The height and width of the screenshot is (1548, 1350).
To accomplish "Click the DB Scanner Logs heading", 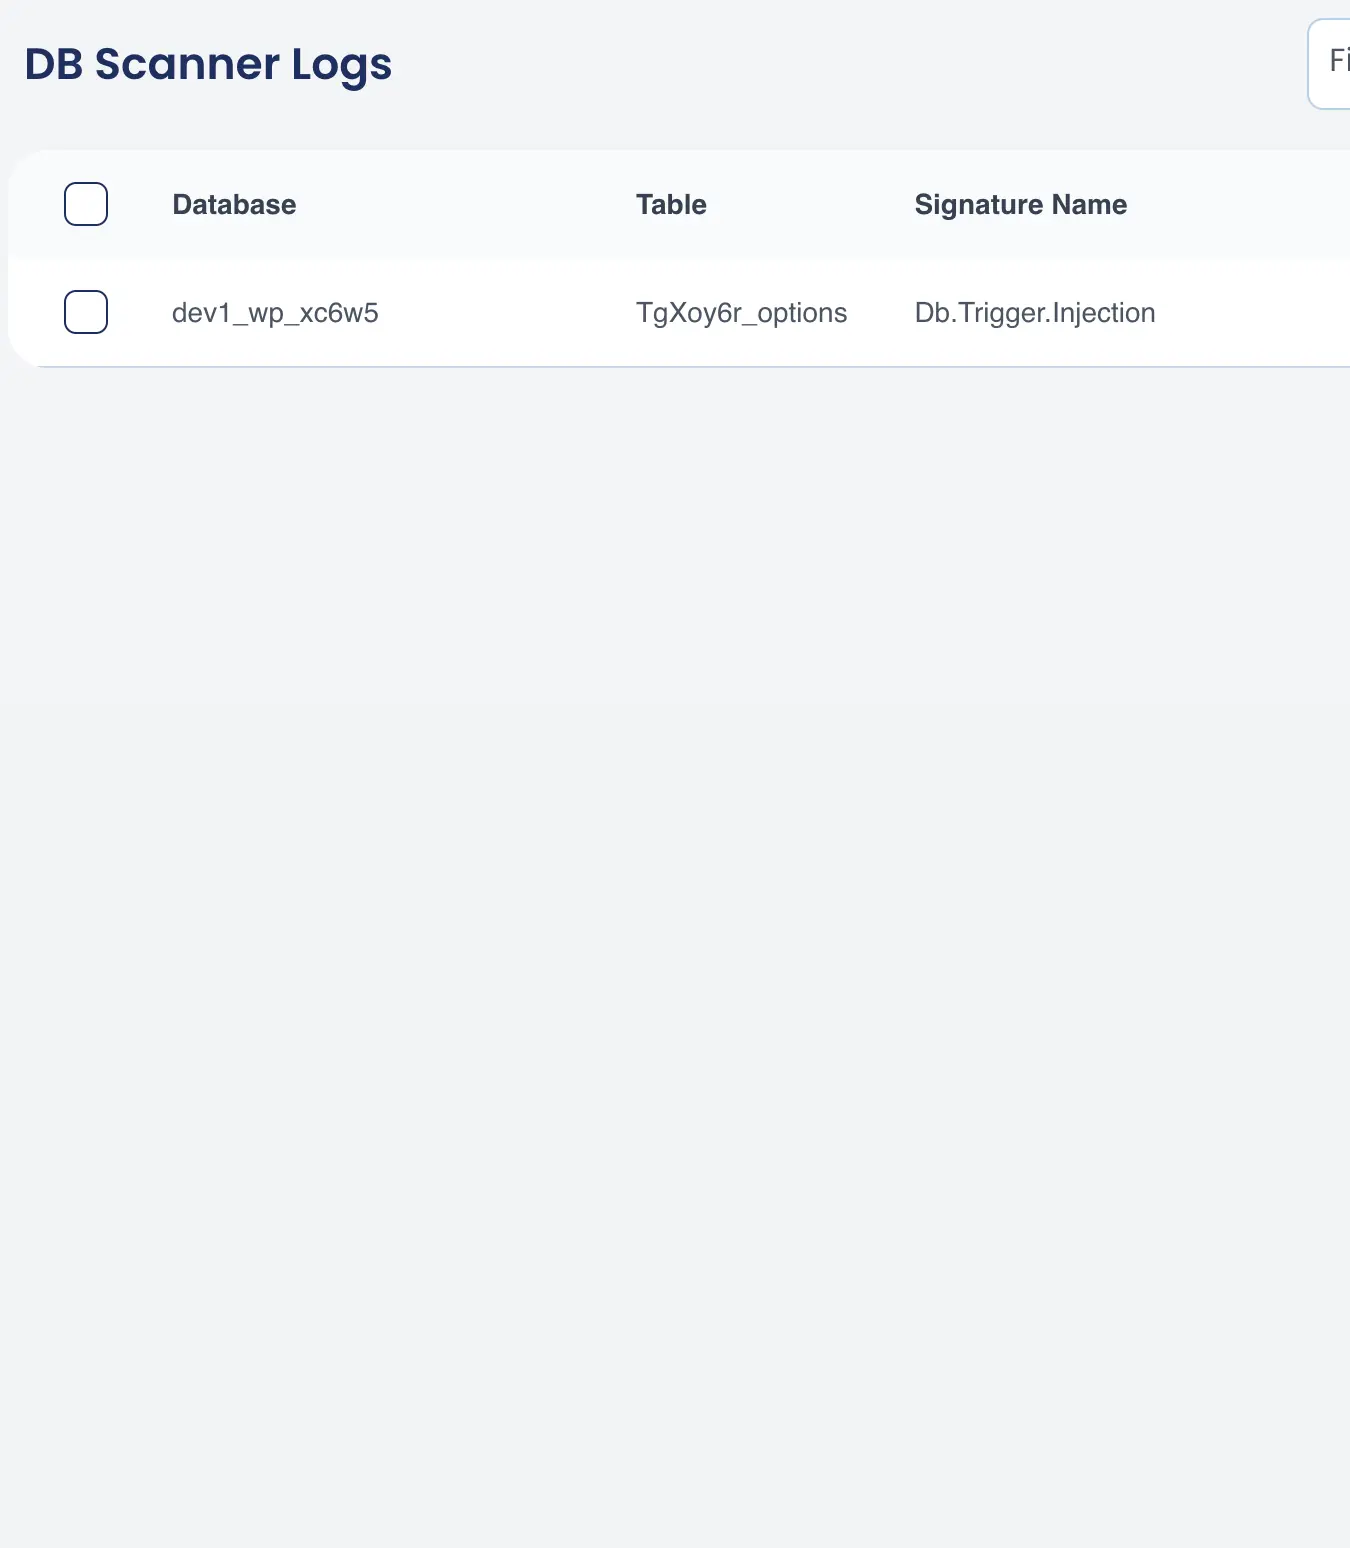I will [x=207, y=64].
